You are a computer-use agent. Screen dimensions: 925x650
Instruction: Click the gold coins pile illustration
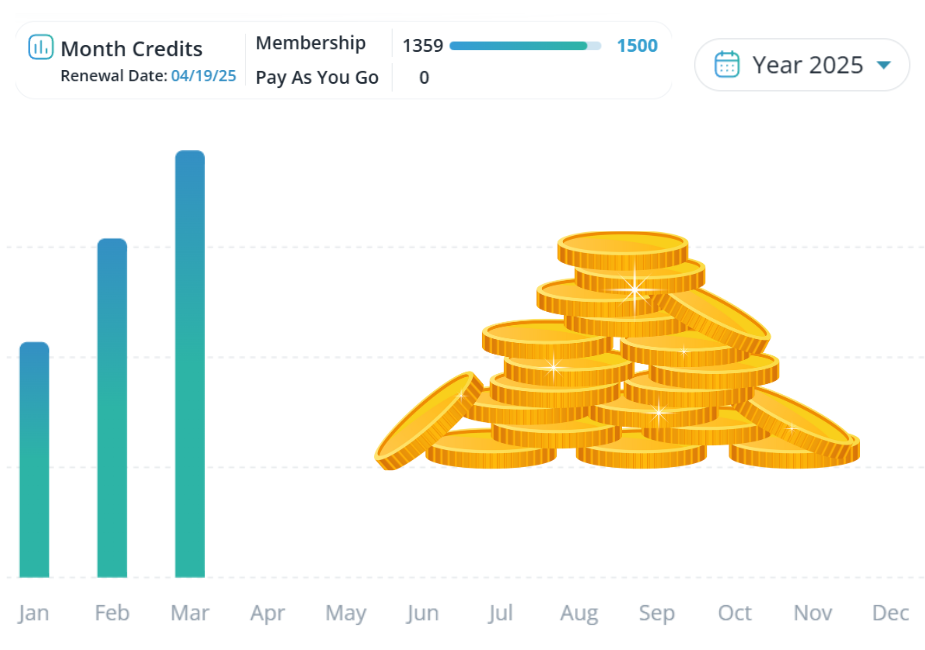(x=617, y=350)
